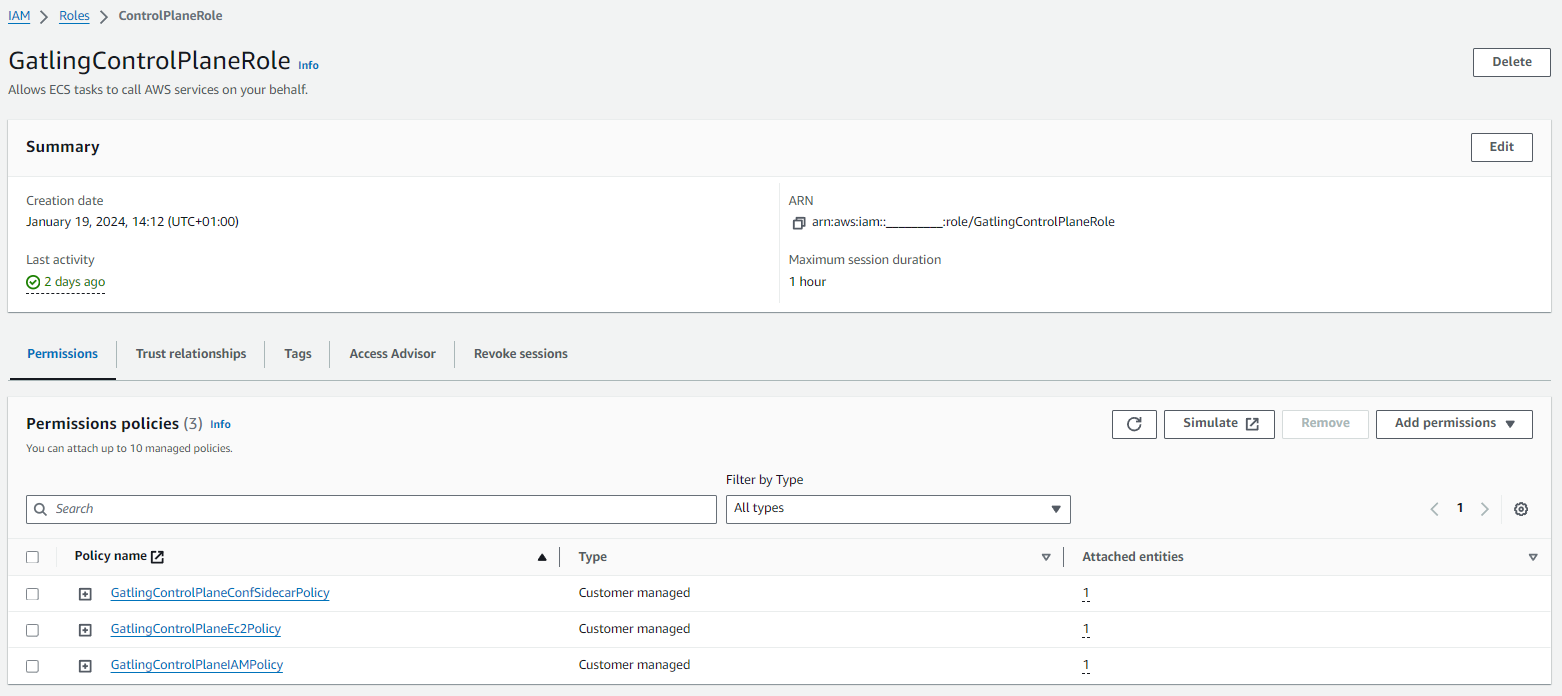
Task: Open the Tags tab
Action: [298, 354]
